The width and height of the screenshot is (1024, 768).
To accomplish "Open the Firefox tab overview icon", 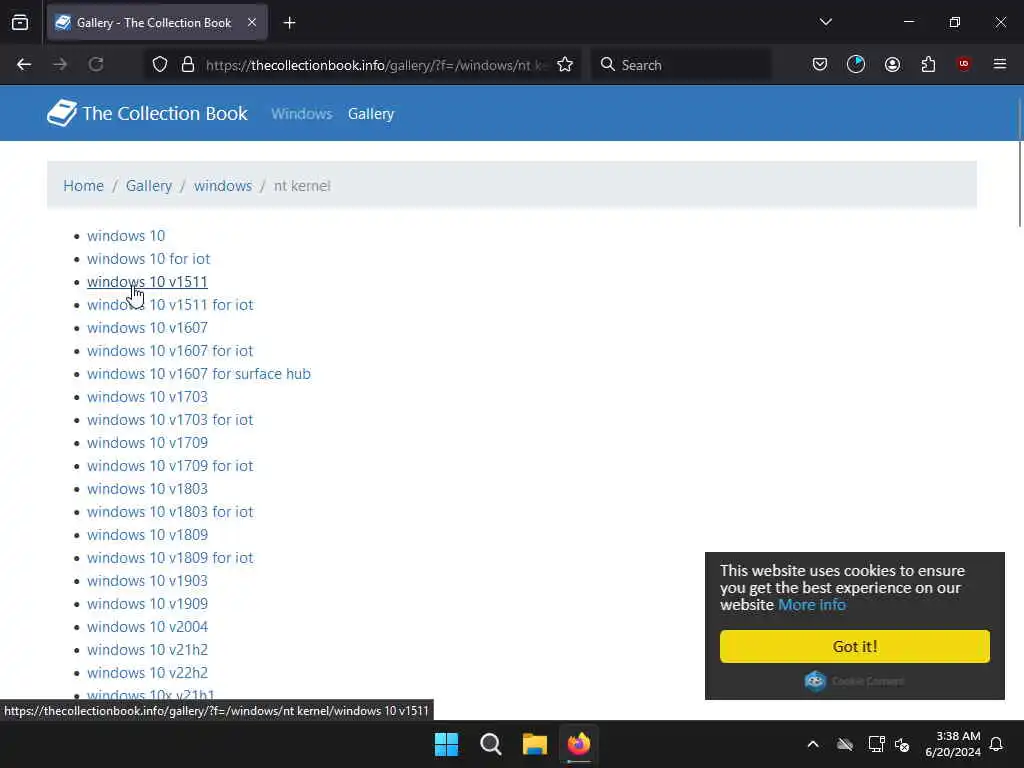I will [x=20, y=23].
